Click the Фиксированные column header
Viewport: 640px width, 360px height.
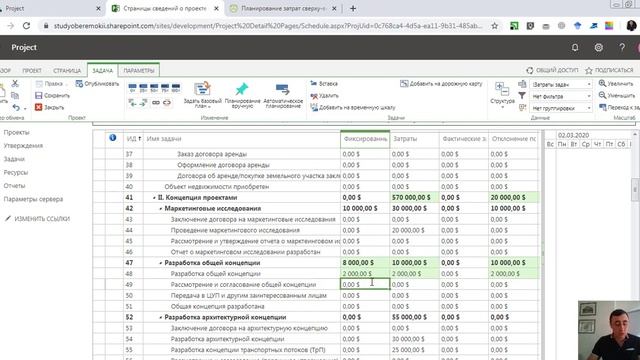[x=365, y=139]
